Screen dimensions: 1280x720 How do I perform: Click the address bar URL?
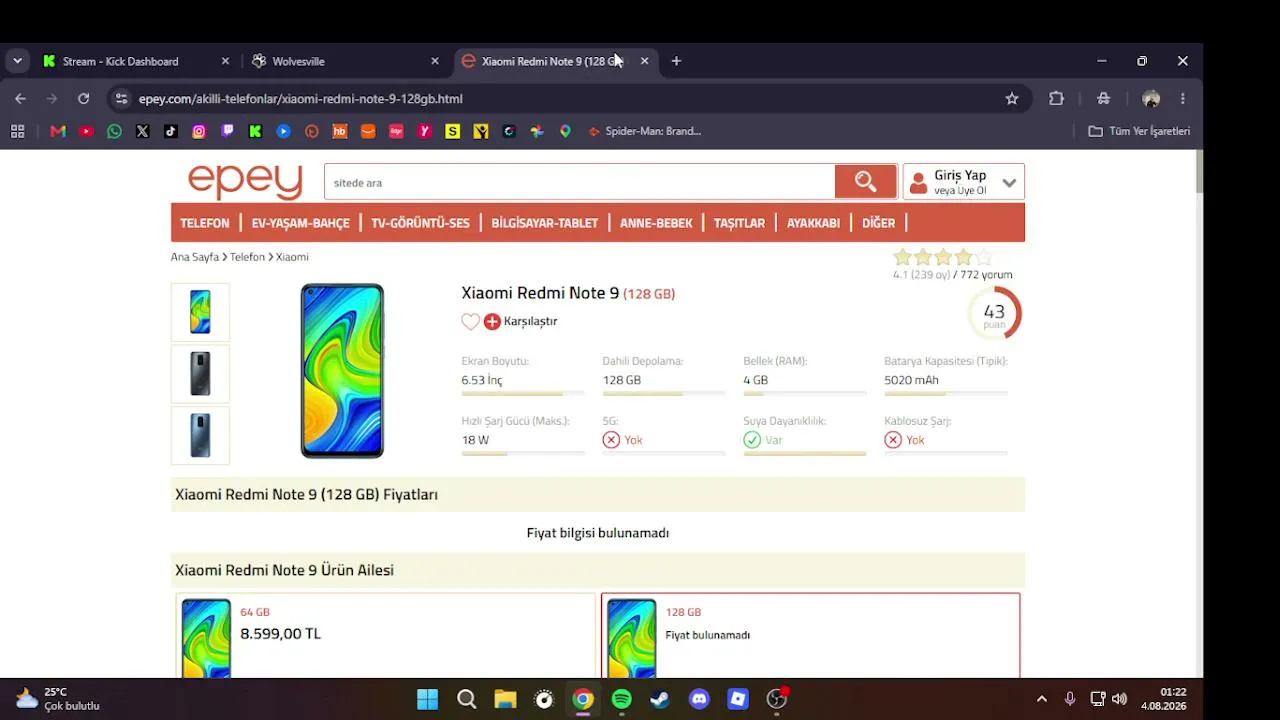click(x=300, y=99)
